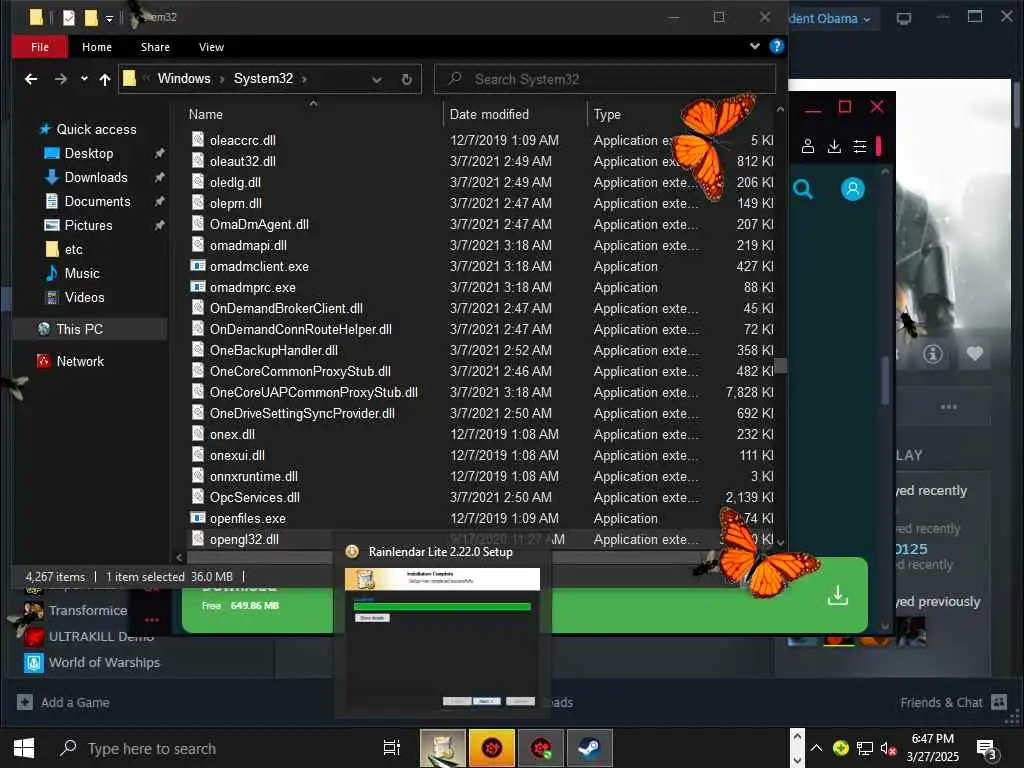Select the file onnxruntime.dll
This screenshot has width=1024, height=768.
[x=253, y=477]
